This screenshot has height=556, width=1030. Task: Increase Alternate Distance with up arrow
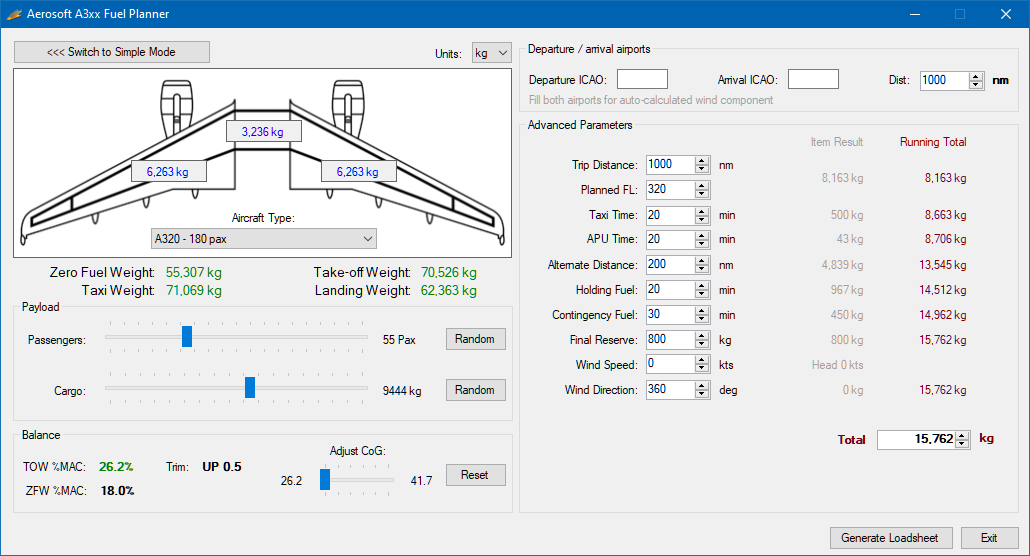[702, 261]
